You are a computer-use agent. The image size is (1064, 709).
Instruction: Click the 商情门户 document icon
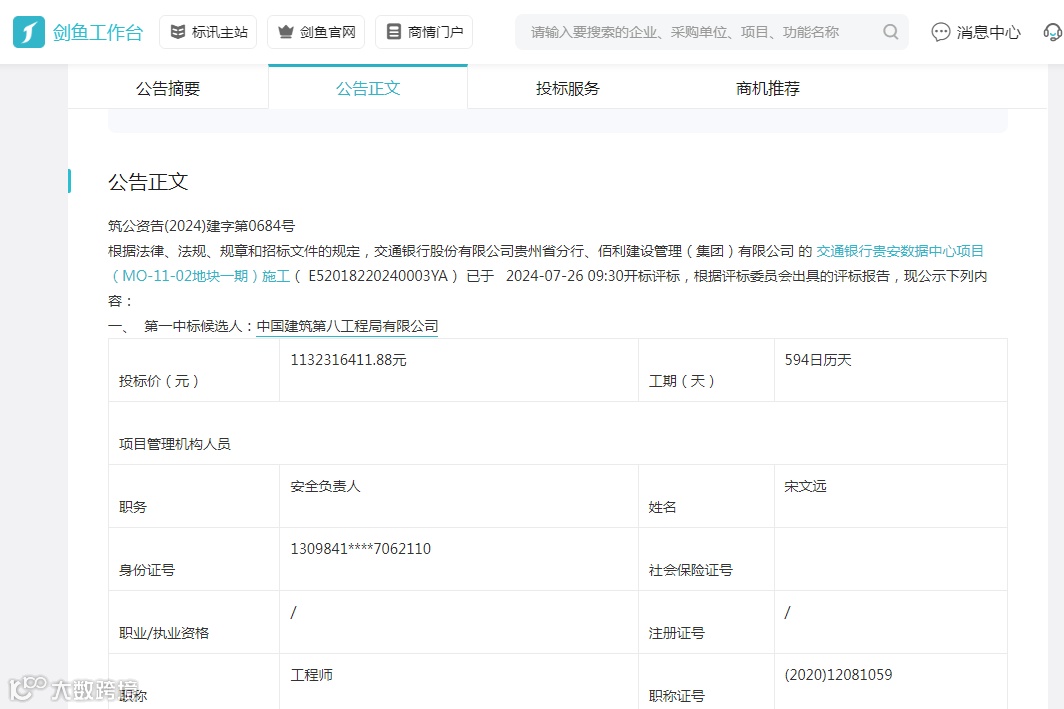click(394, 32)
